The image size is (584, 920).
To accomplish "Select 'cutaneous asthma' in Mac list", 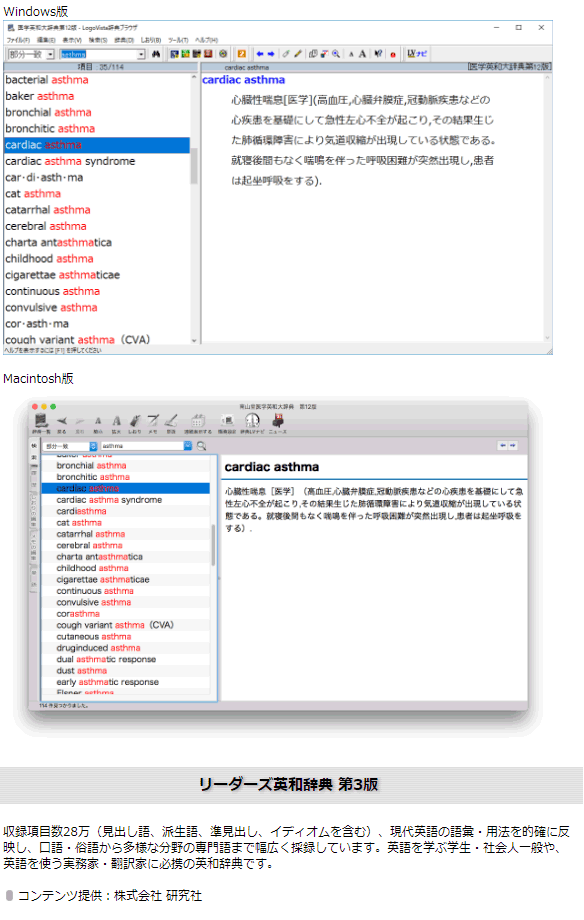I will point(94,637).
